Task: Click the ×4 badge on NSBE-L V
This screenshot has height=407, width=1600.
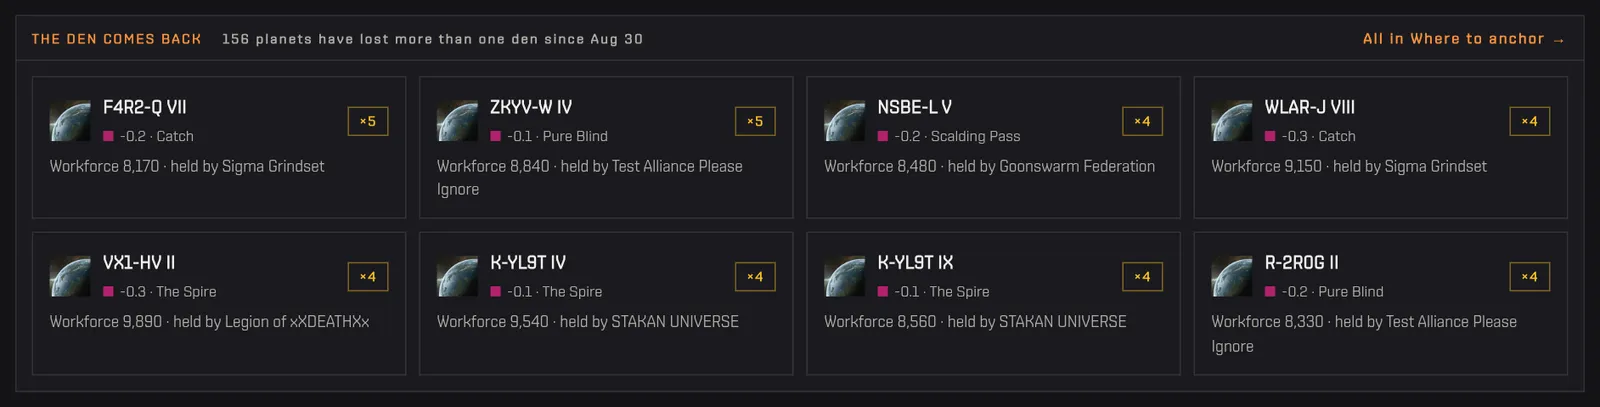Action: click(x=1142, y=121)
